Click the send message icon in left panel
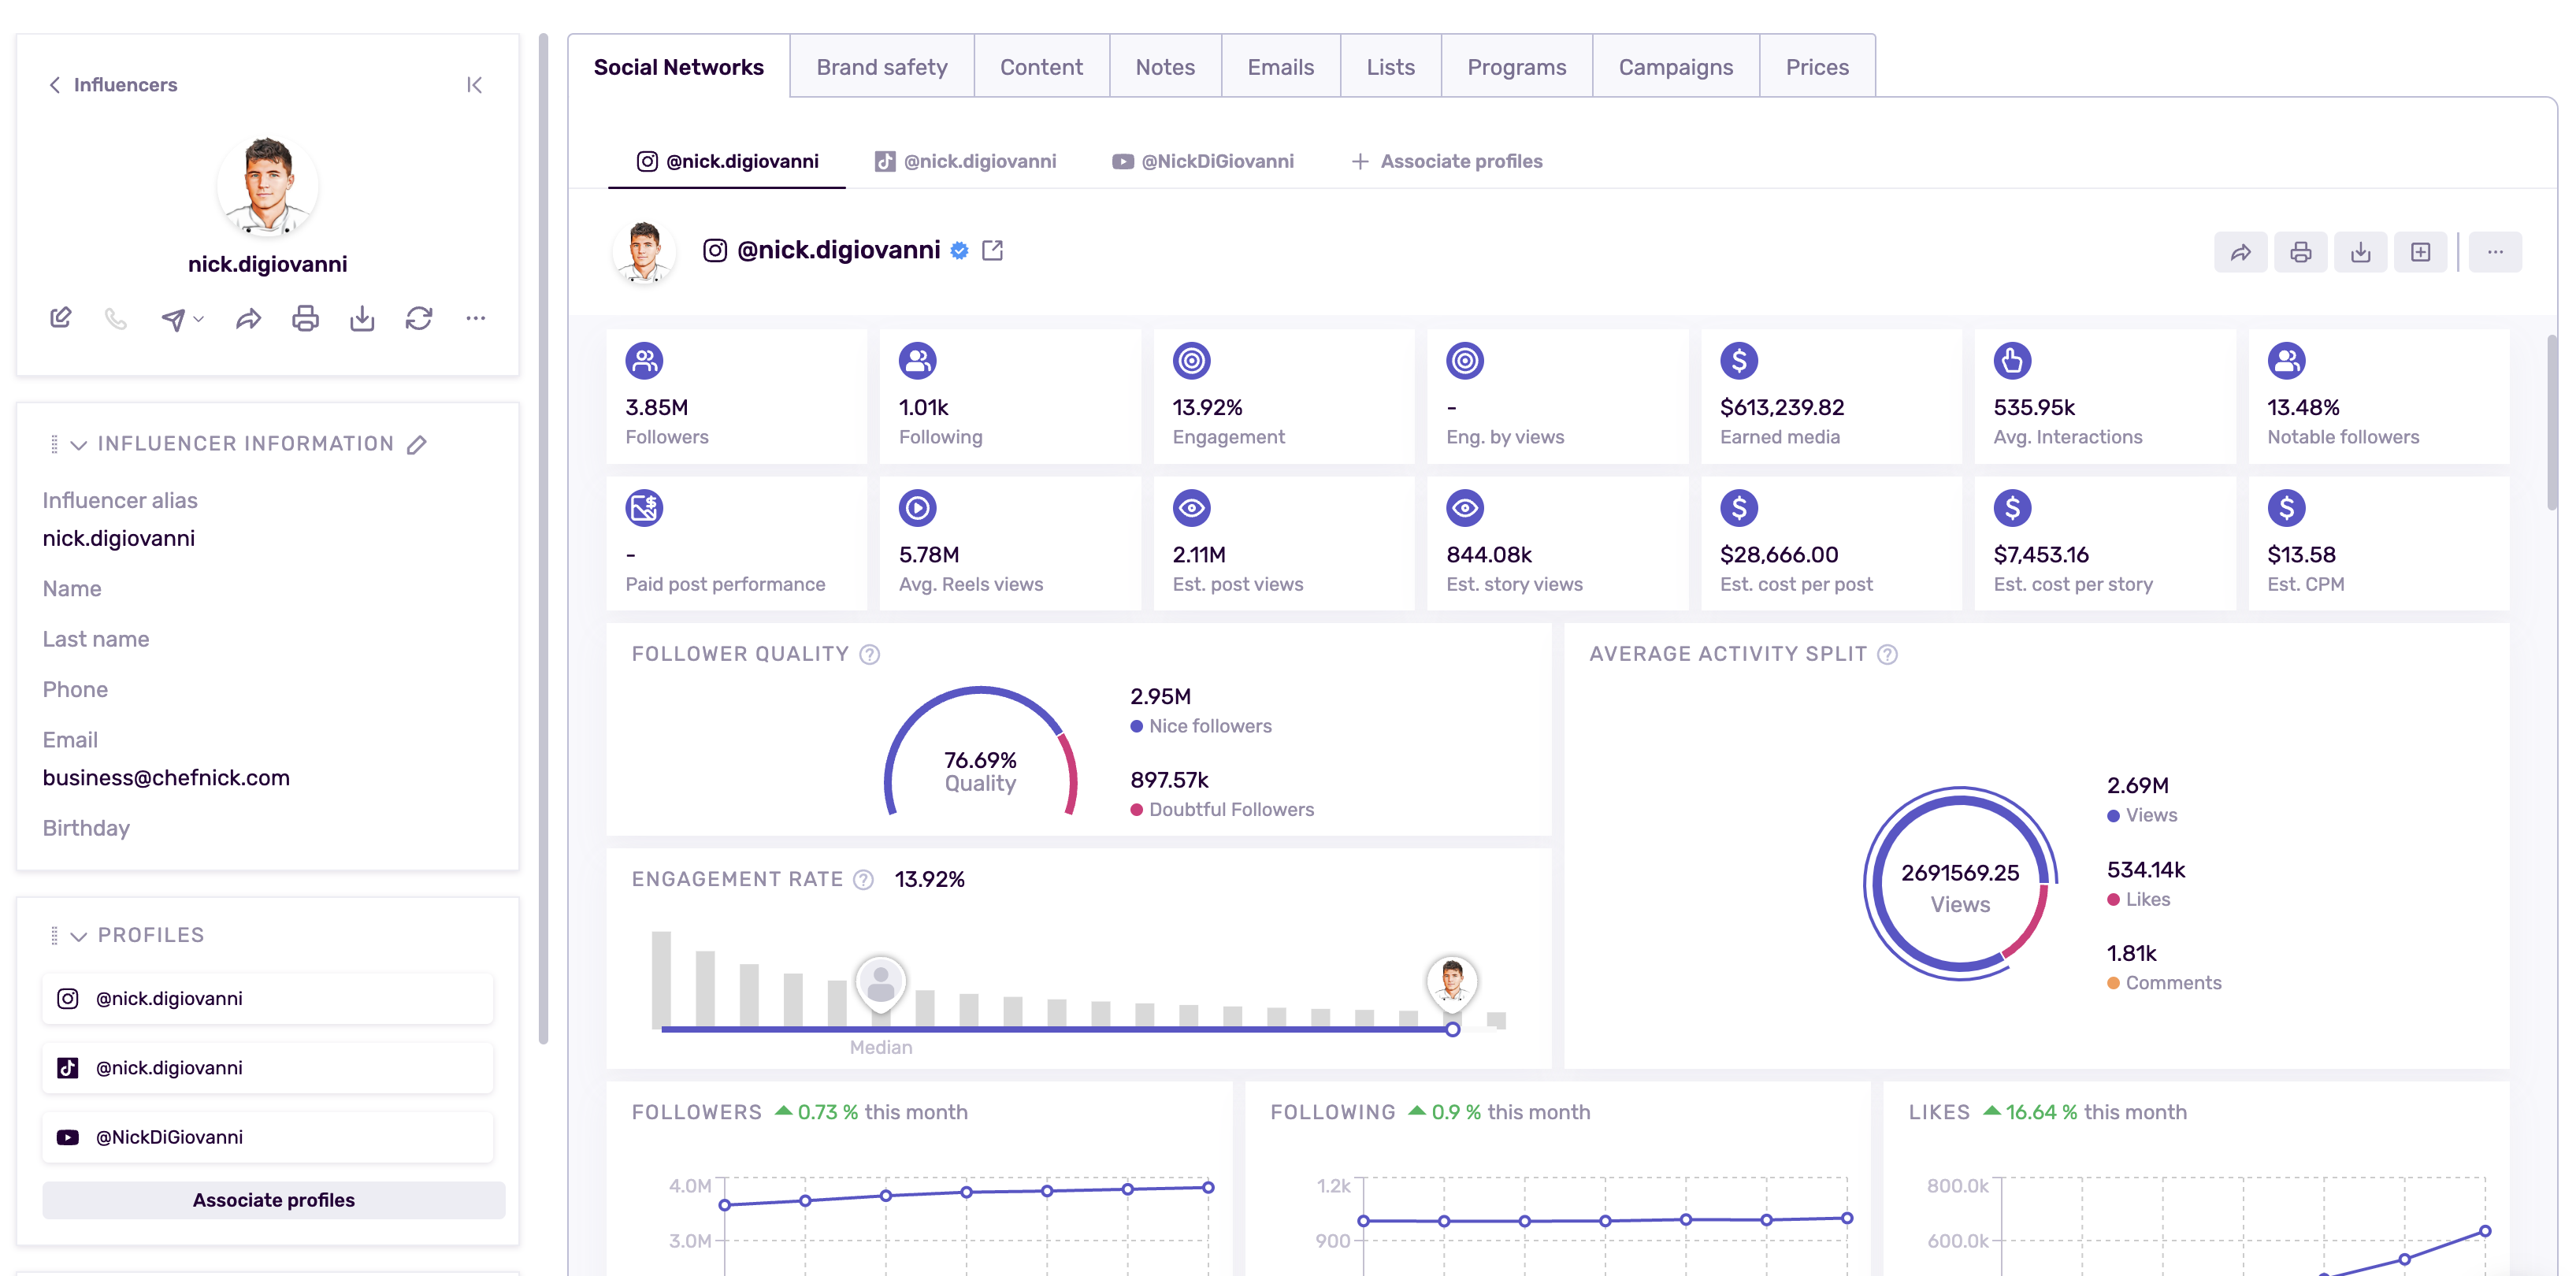 [173, 318]
